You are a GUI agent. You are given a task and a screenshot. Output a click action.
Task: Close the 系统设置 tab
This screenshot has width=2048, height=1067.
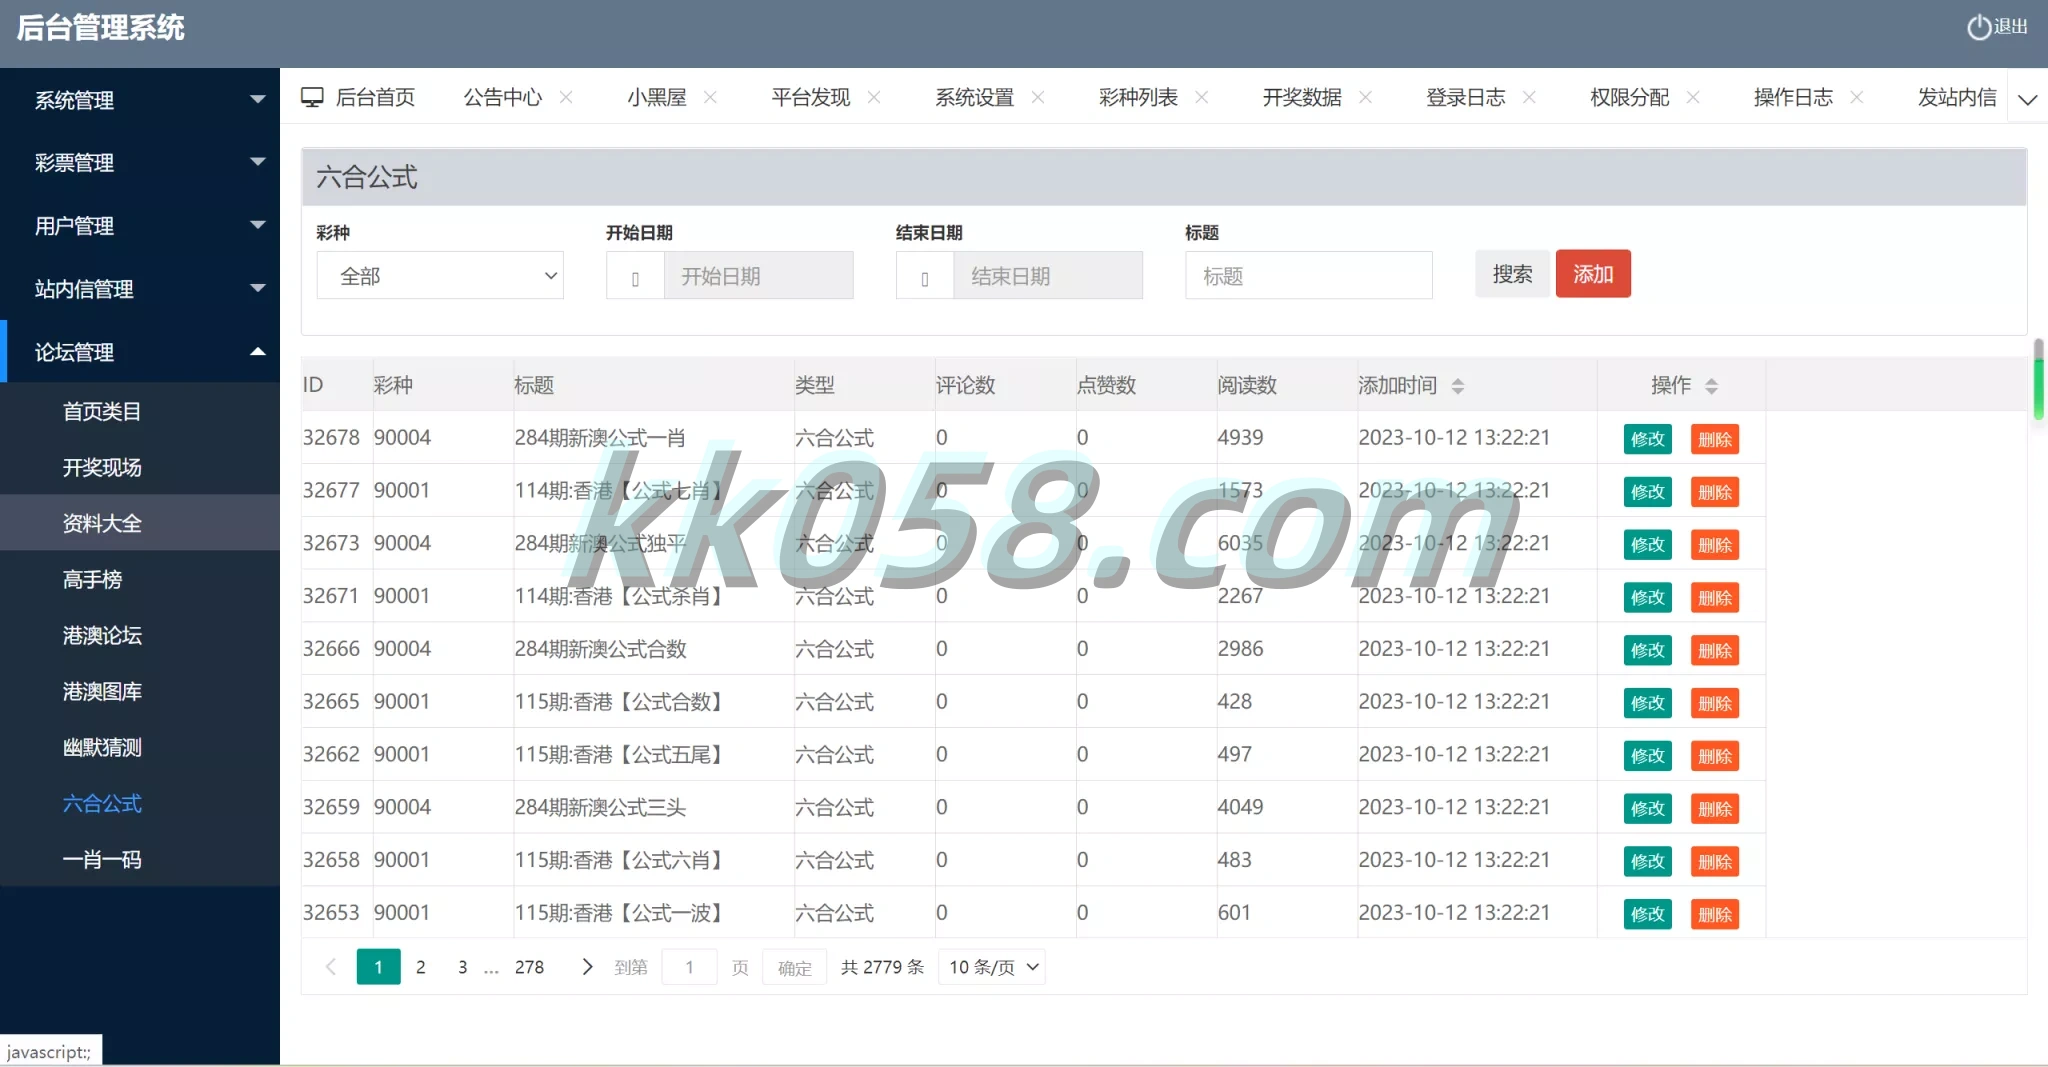point(1038,97)
